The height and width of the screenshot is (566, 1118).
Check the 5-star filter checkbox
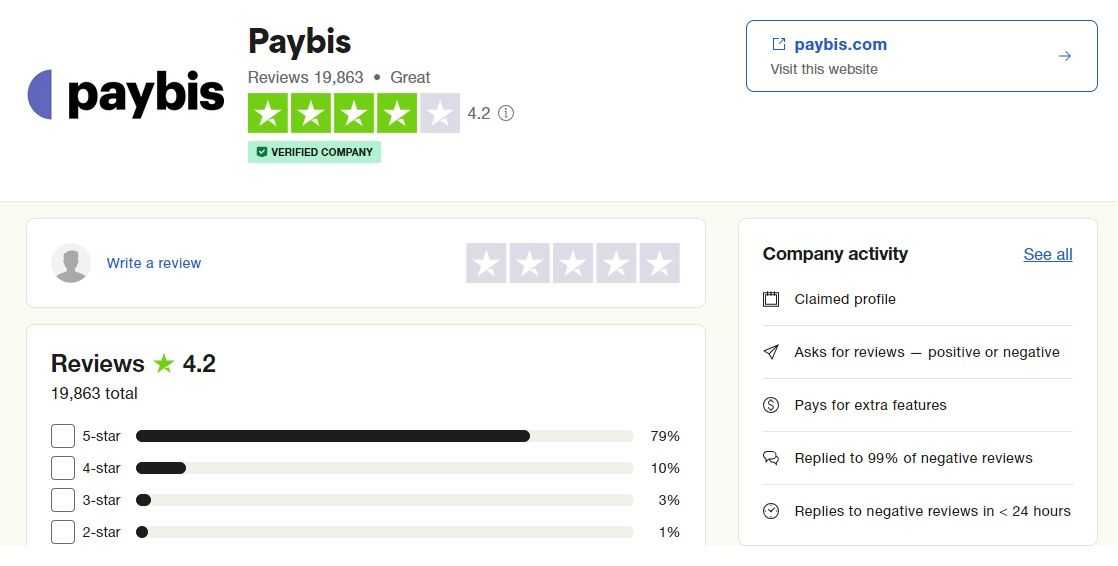coord(63,436)
